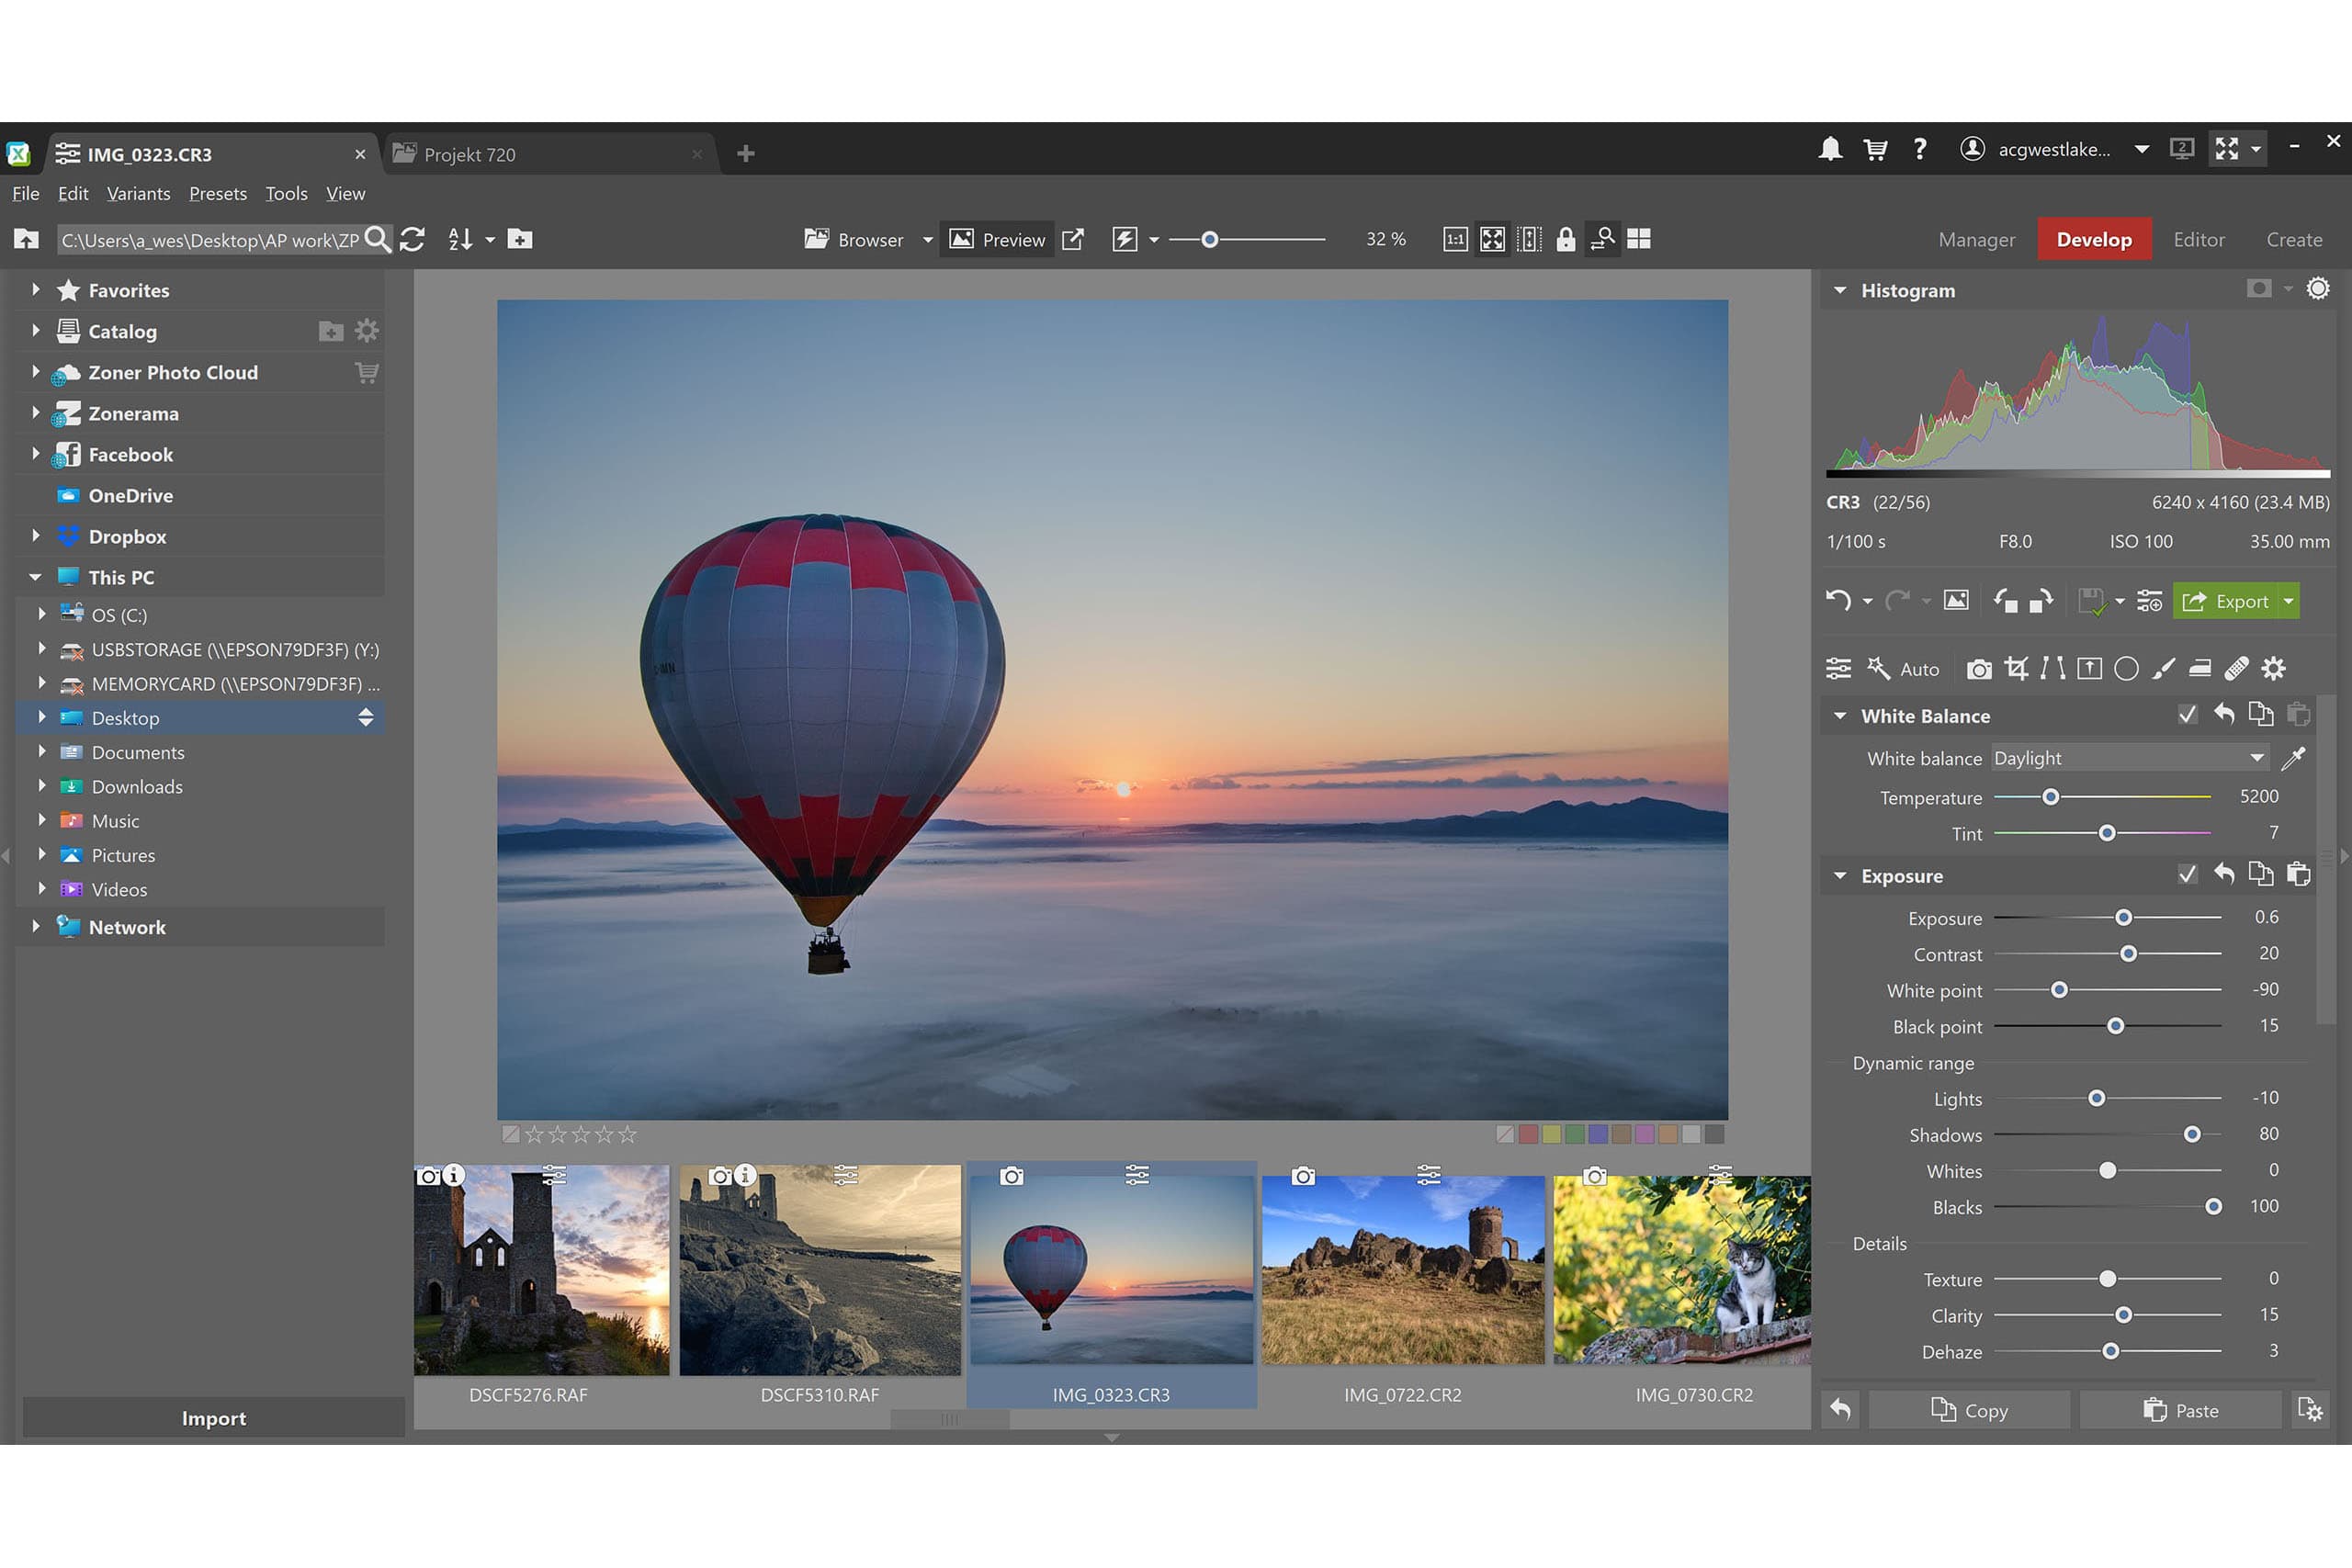Use the White Balance eyedropper
This screenshot has height=1568, width=2352.
tap(2295, 758)
